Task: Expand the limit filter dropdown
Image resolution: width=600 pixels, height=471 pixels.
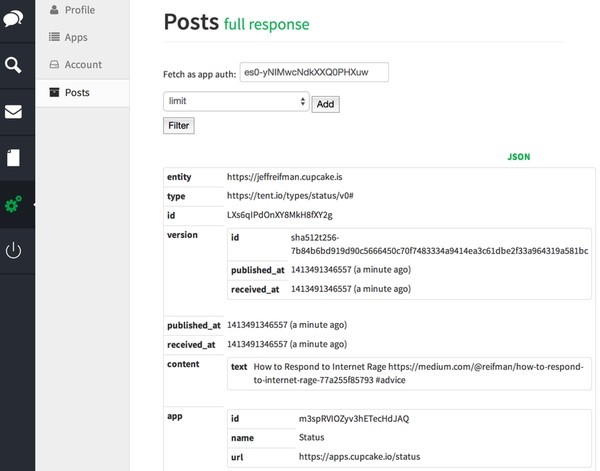Action: (235, 101)
